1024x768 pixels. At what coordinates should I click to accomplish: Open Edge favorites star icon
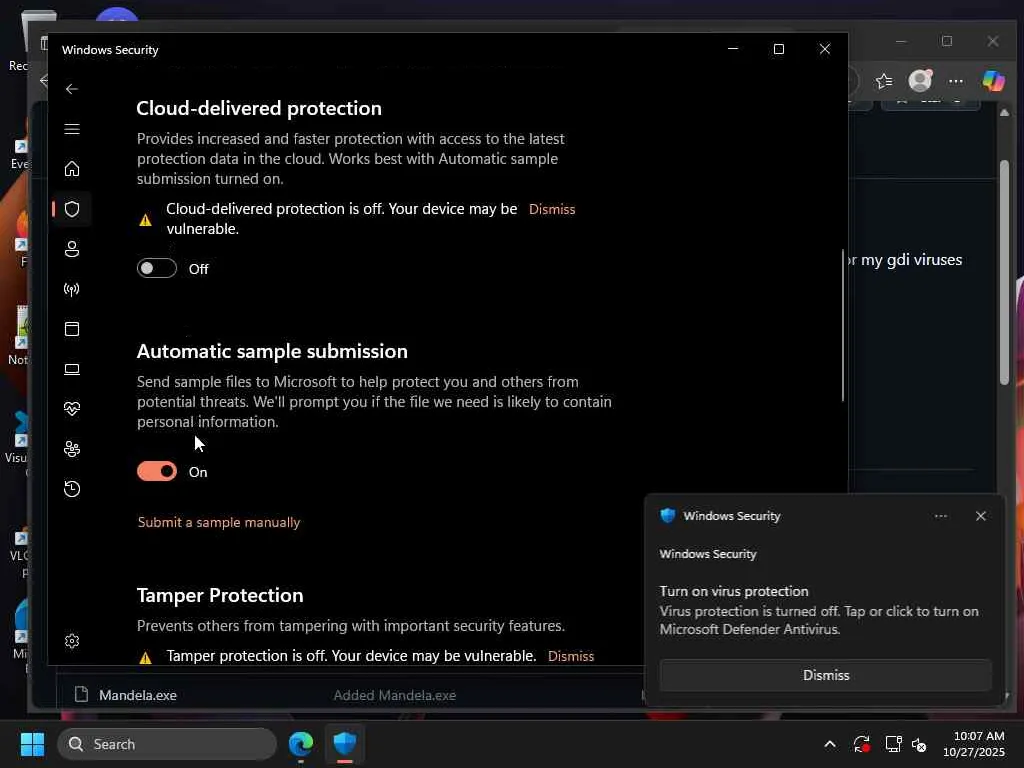884,81
